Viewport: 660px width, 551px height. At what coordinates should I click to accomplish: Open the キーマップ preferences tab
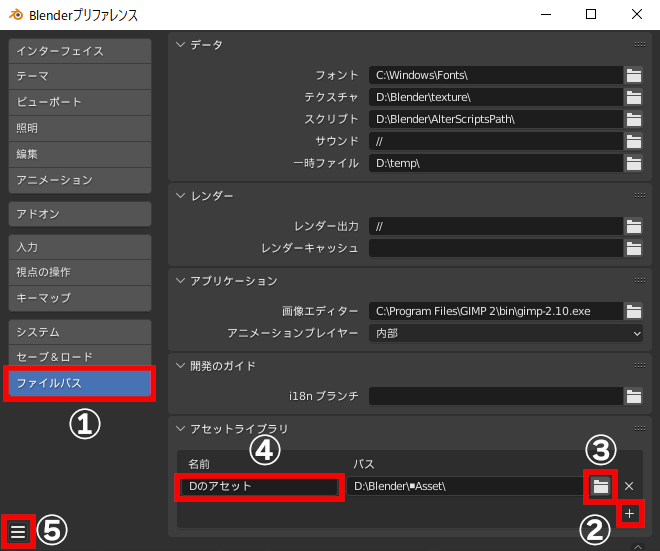(x=80, y=298)
